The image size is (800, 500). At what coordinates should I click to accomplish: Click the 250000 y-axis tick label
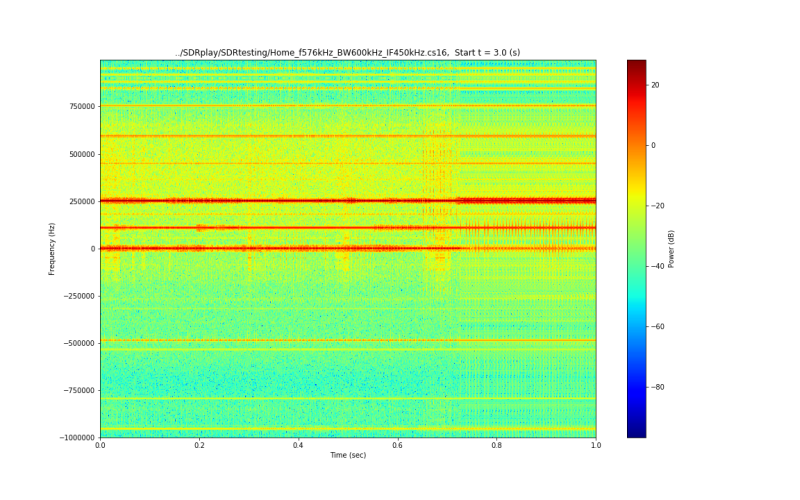tap(82, 202)
